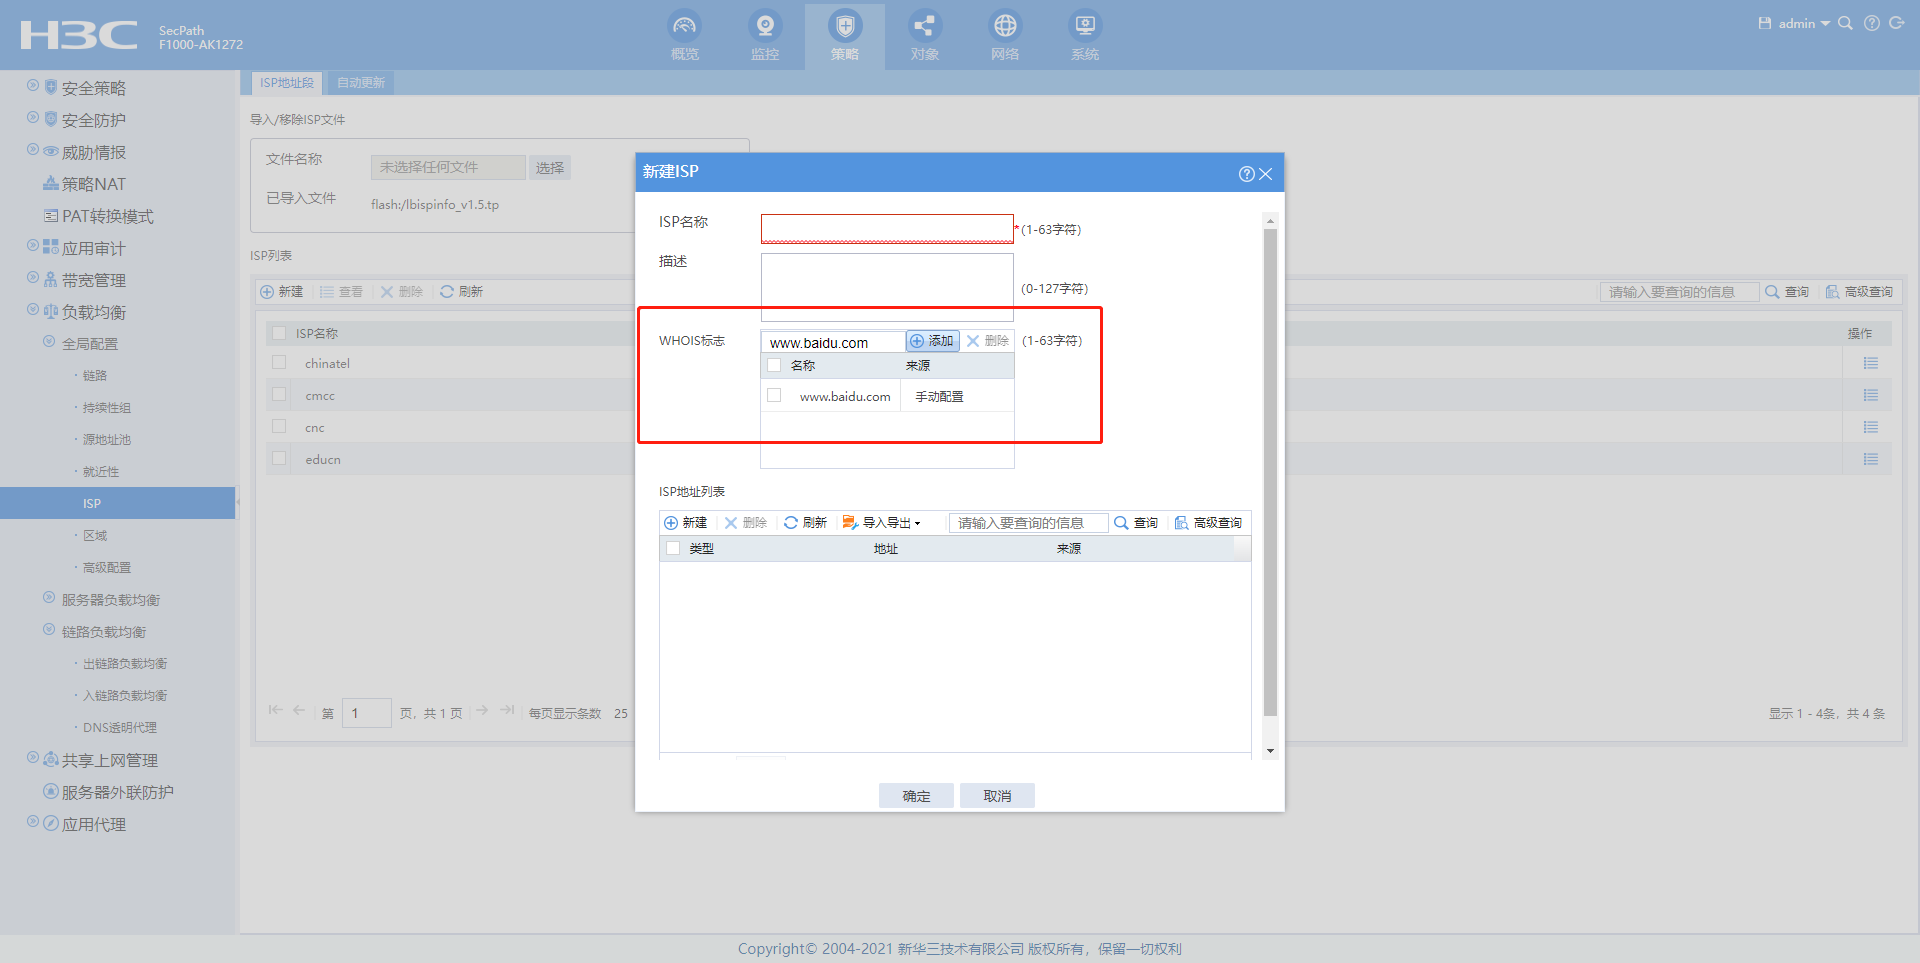Open the 监控 monitoring icon
This screenshot has width=1920, height=963.
tap(765, 26)
